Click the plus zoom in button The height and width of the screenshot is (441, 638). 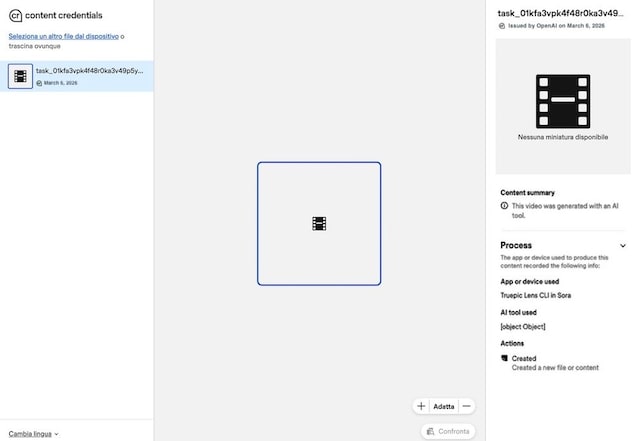point(421,406)
